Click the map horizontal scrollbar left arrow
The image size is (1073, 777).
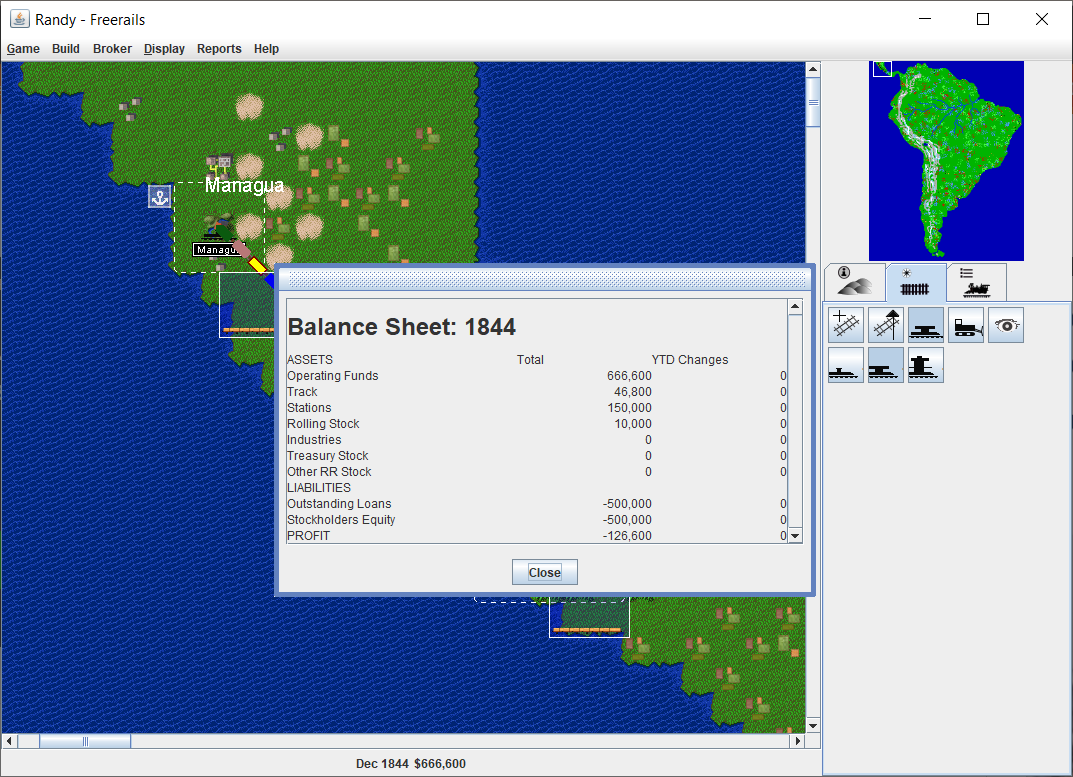10,741
